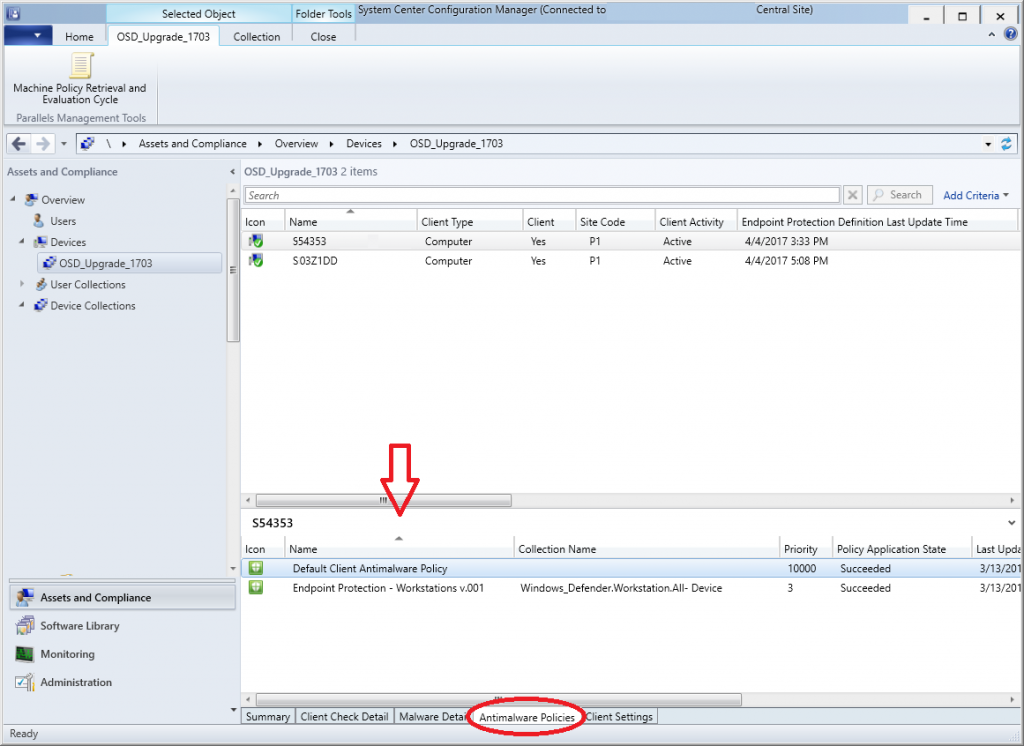Open Monitoring workspace icon
1024x746 pixels.
[25, 654]
